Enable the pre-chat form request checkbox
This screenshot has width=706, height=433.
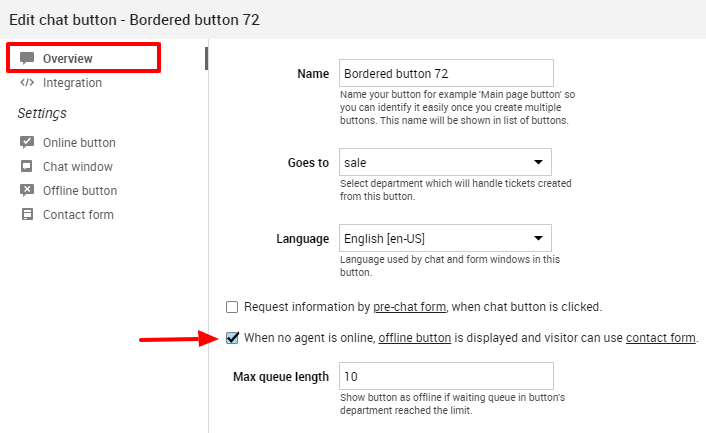coord(232,307)
